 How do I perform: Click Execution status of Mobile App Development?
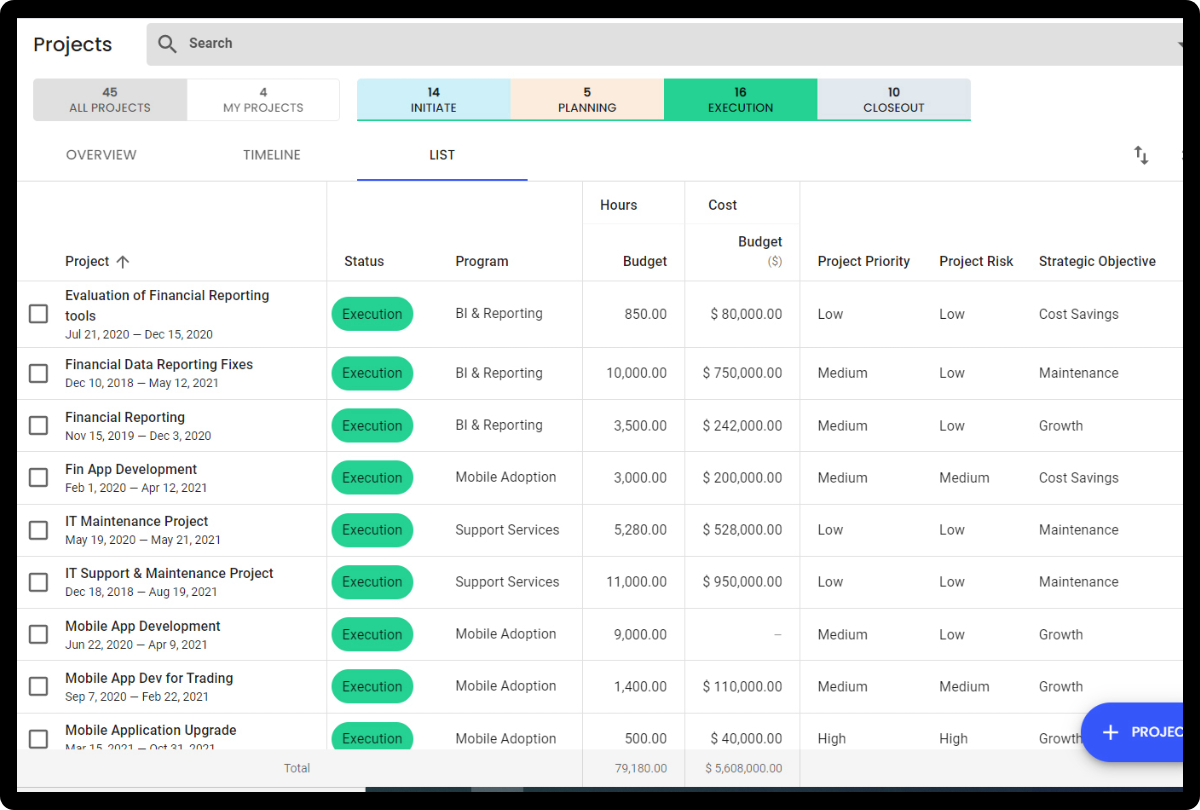point(372,634)
